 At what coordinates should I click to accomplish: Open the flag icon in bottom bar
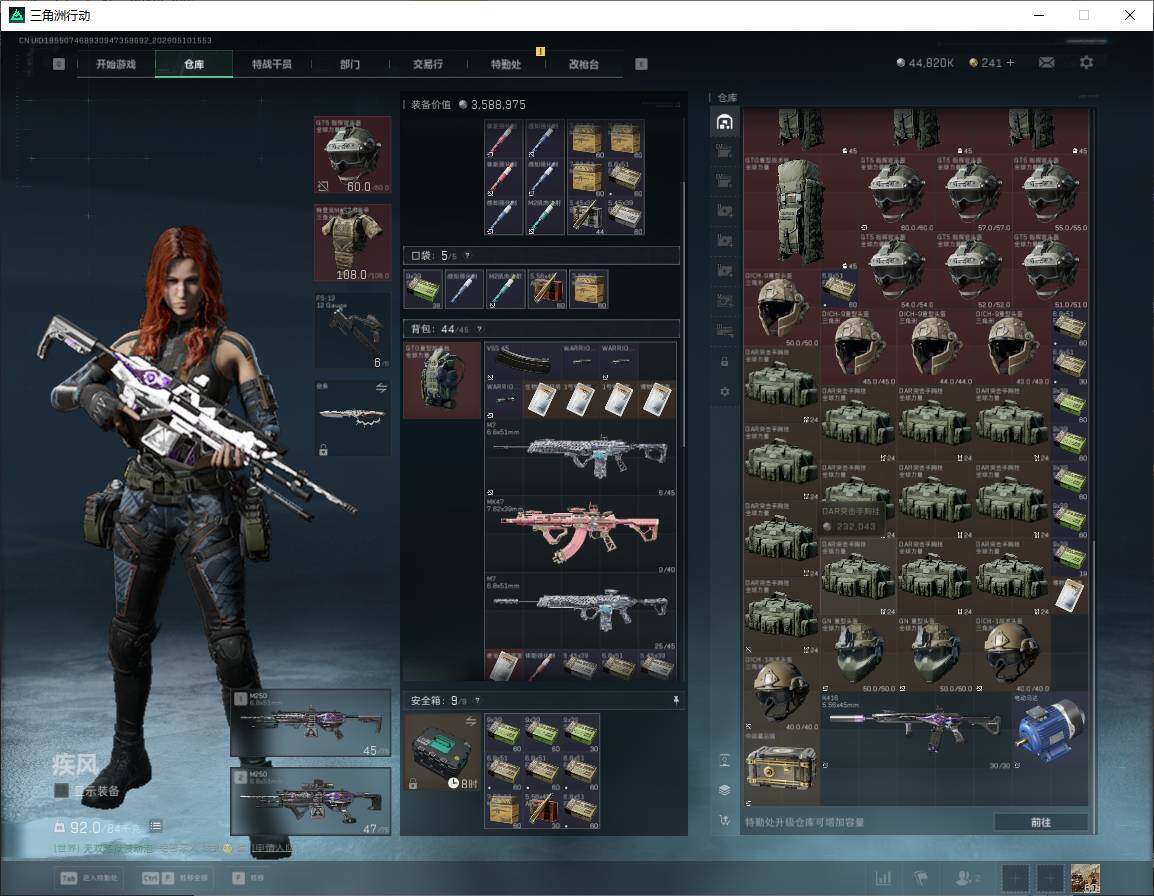pos(921,878)
